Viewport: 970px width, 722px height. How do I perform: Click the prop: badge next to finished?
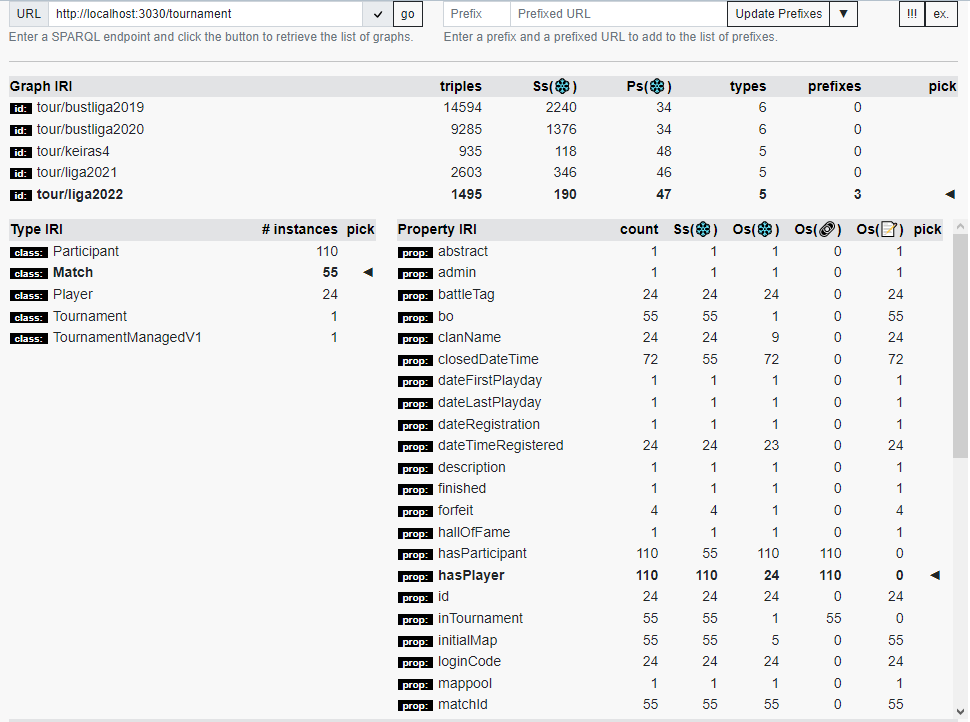(x=415, y=489)
